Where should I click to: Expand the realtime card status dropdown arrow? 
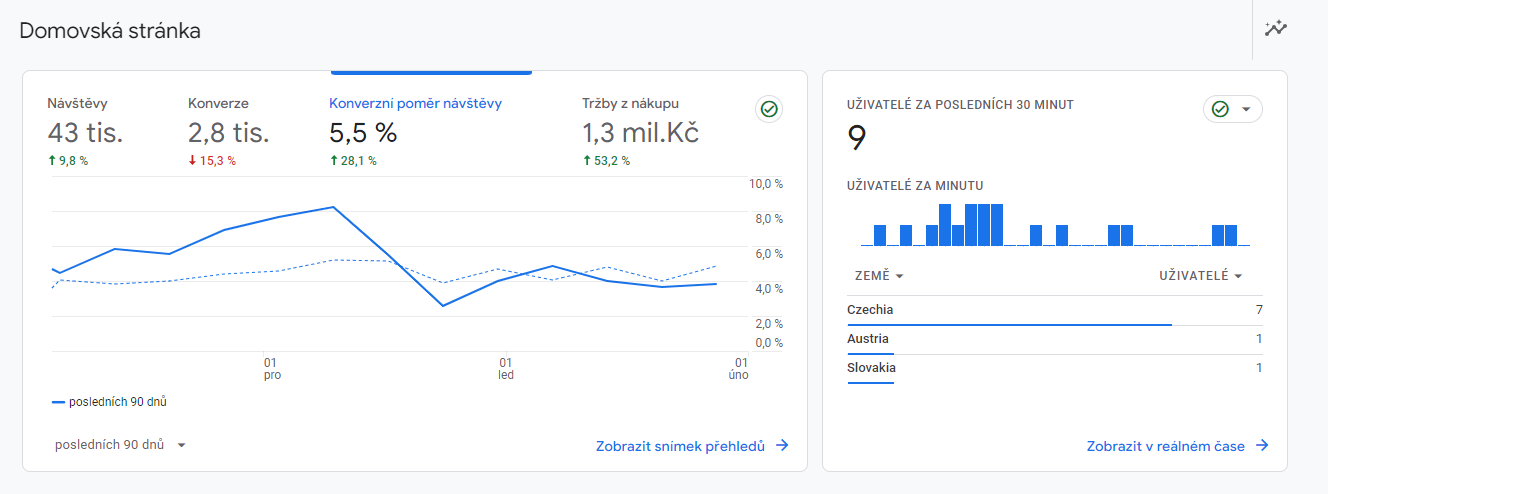coord(1246,109)
